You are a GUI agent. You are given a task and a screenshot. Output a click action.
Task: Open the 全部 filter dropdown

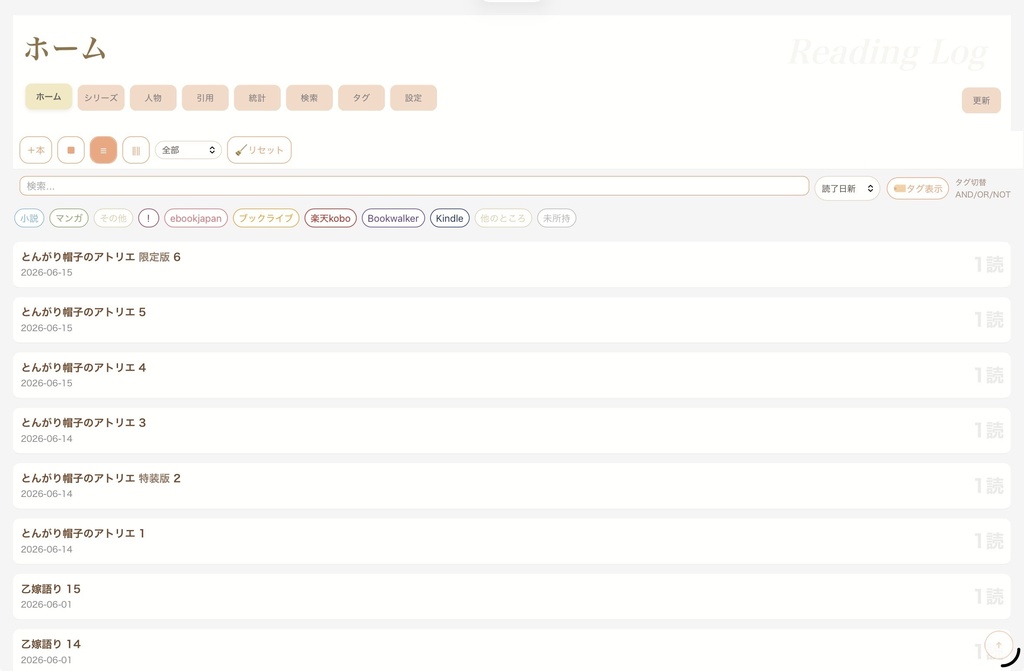tap(188, 150)
